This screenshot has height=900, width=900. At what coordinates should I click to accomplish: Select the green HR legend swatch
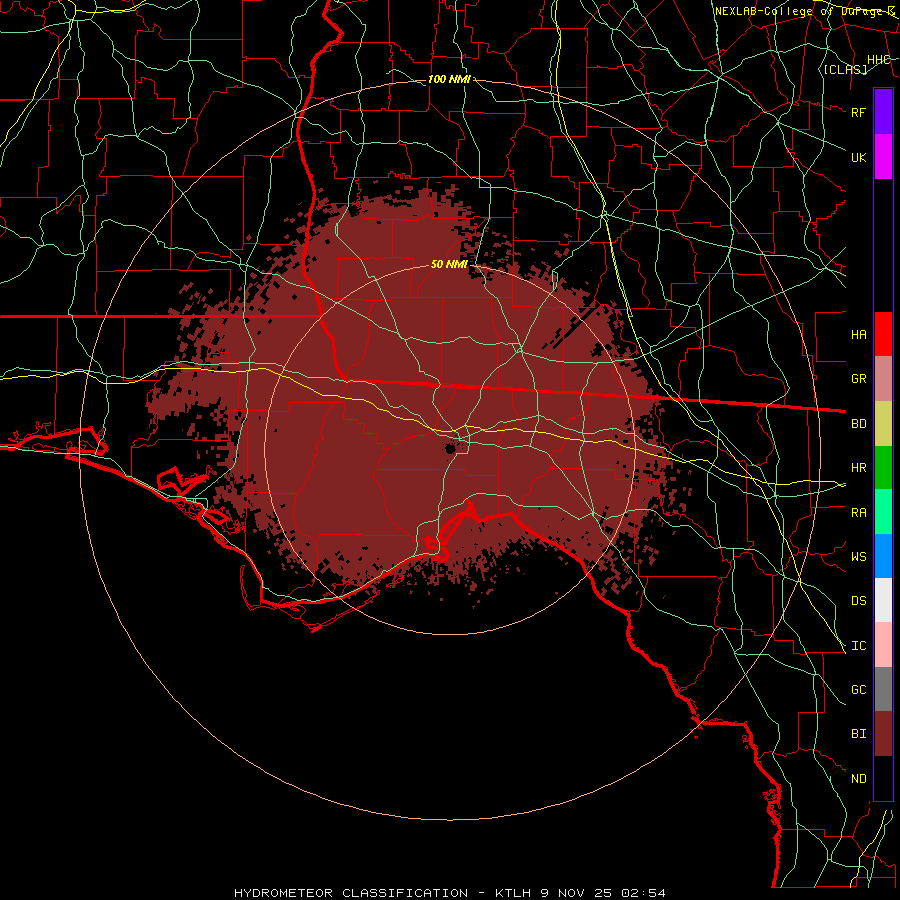point(883,468)
